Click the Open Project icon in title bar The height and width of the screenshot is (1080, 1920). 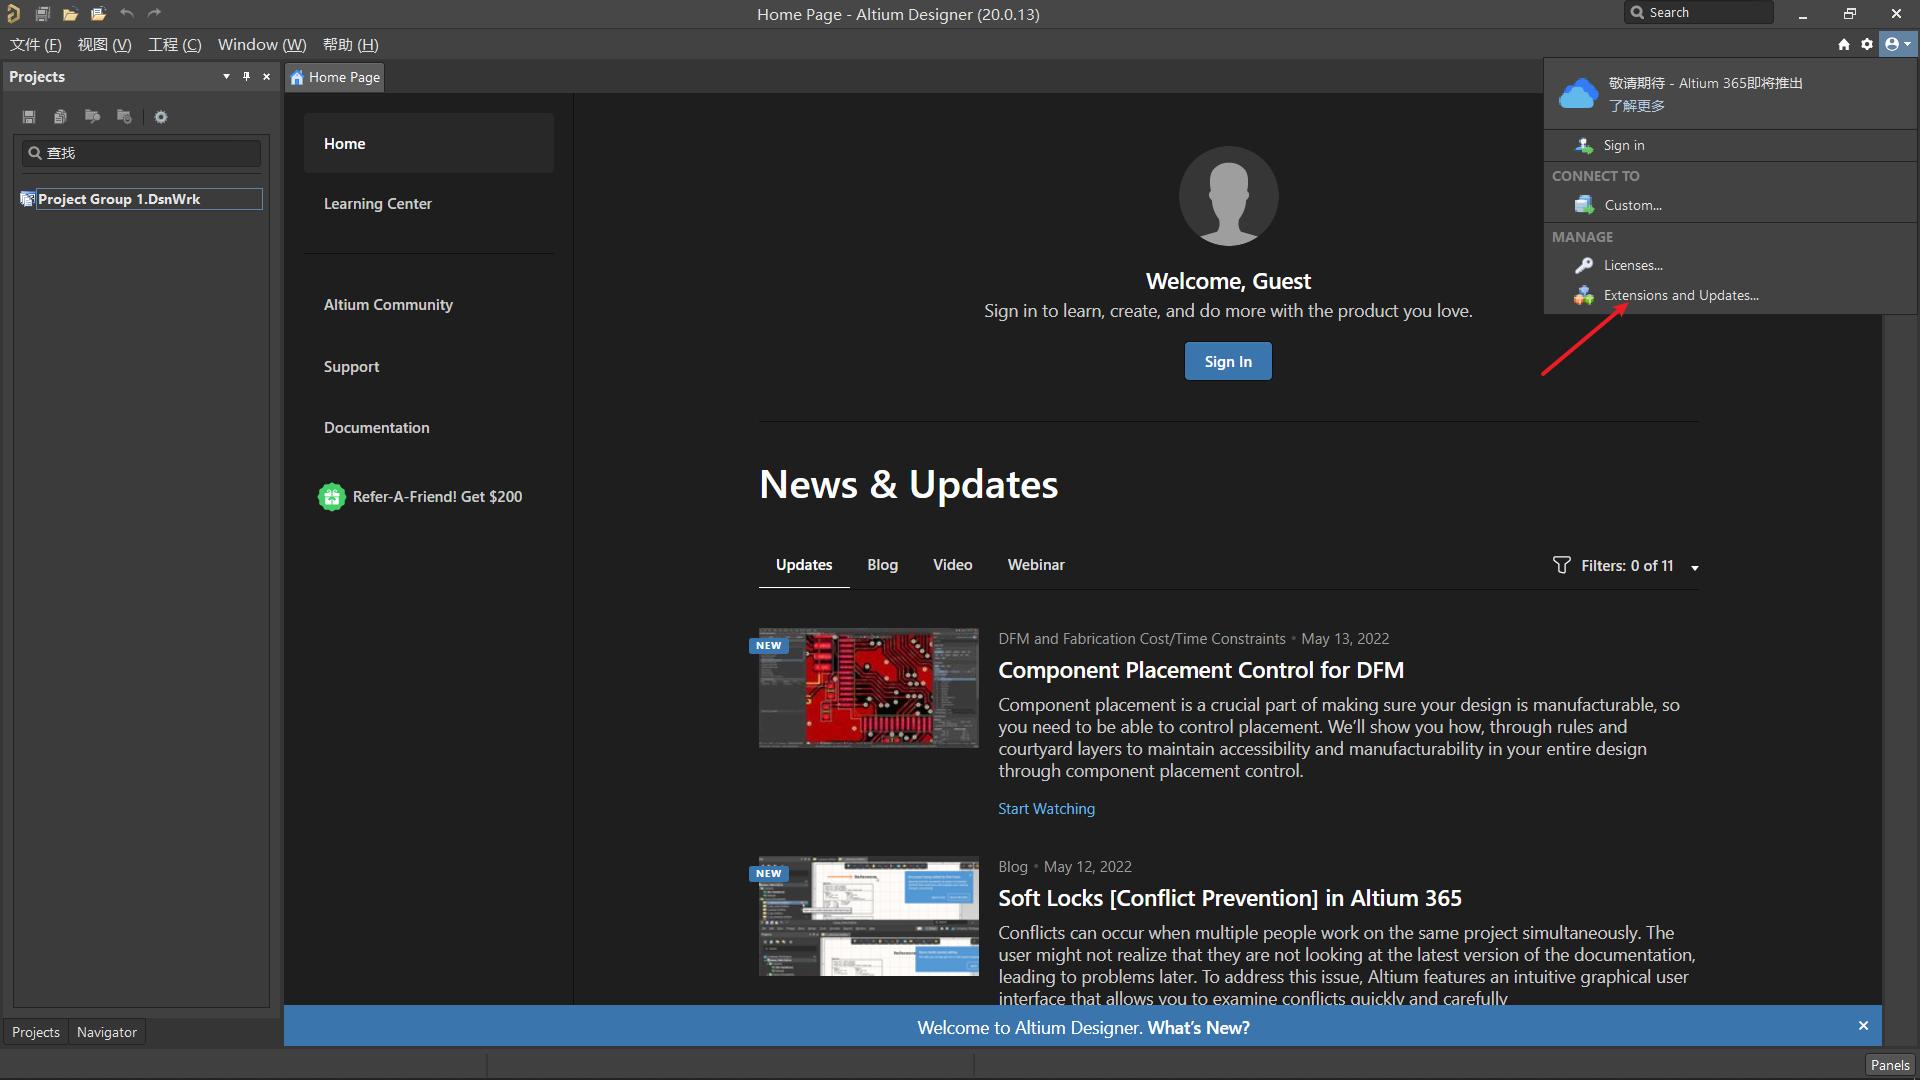[98, 14]
